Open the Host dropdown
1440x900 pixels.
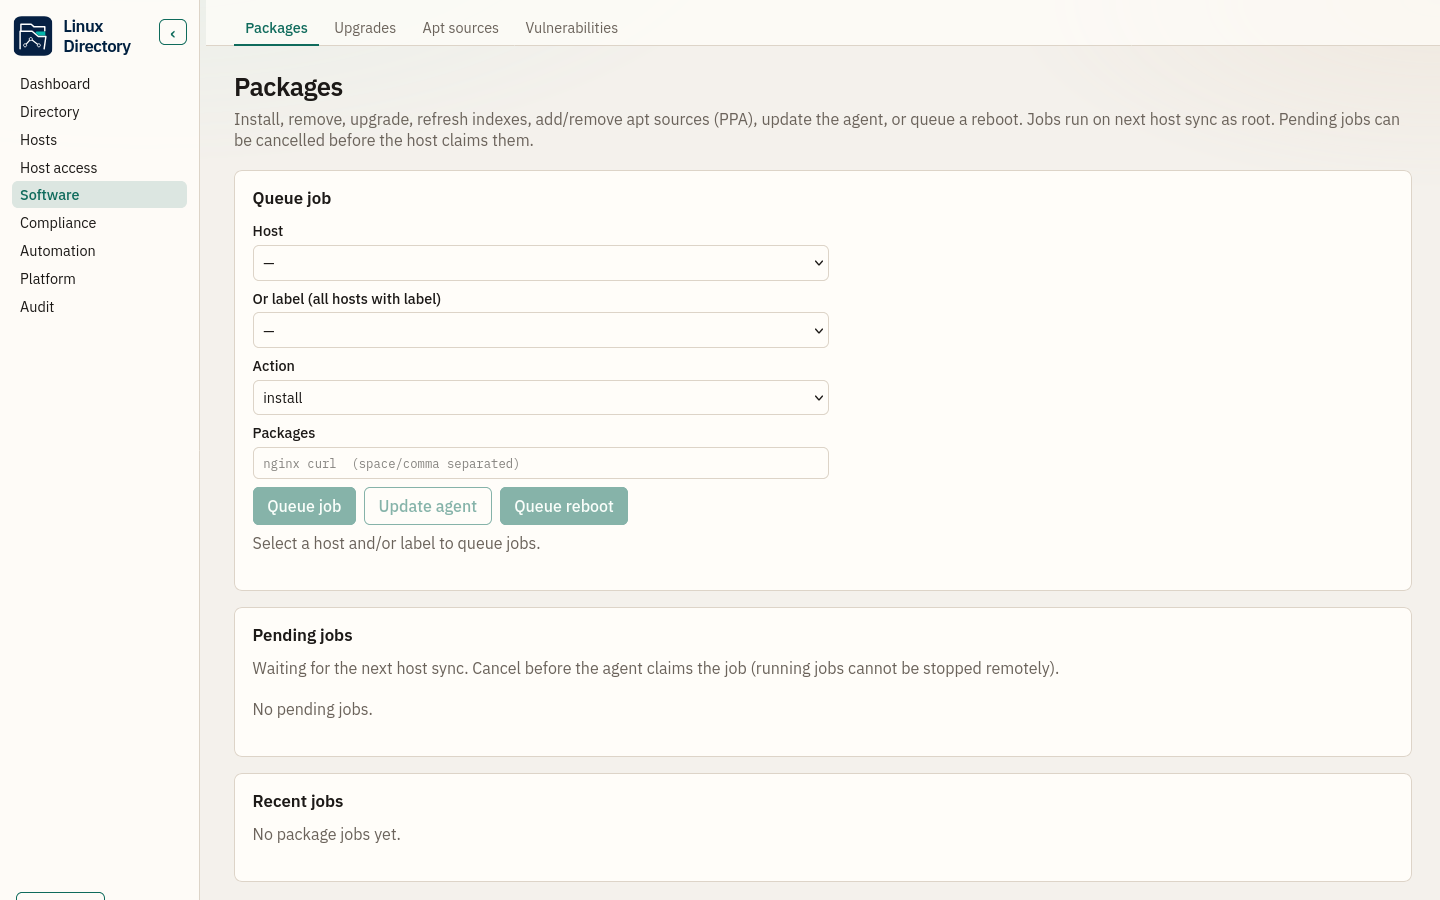pyautogui.click(x=540, y=263)
